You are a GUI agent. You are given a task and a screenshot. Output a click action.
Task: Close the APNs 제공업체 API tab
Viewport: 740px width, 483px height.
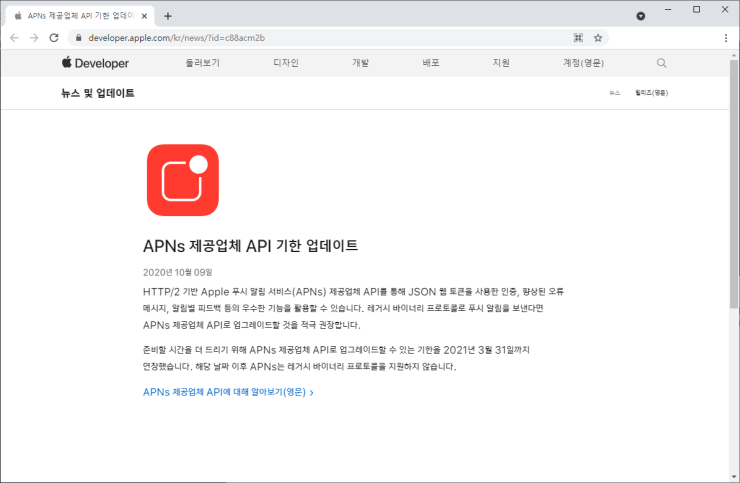pyautogui.click(x=144, y=16)
